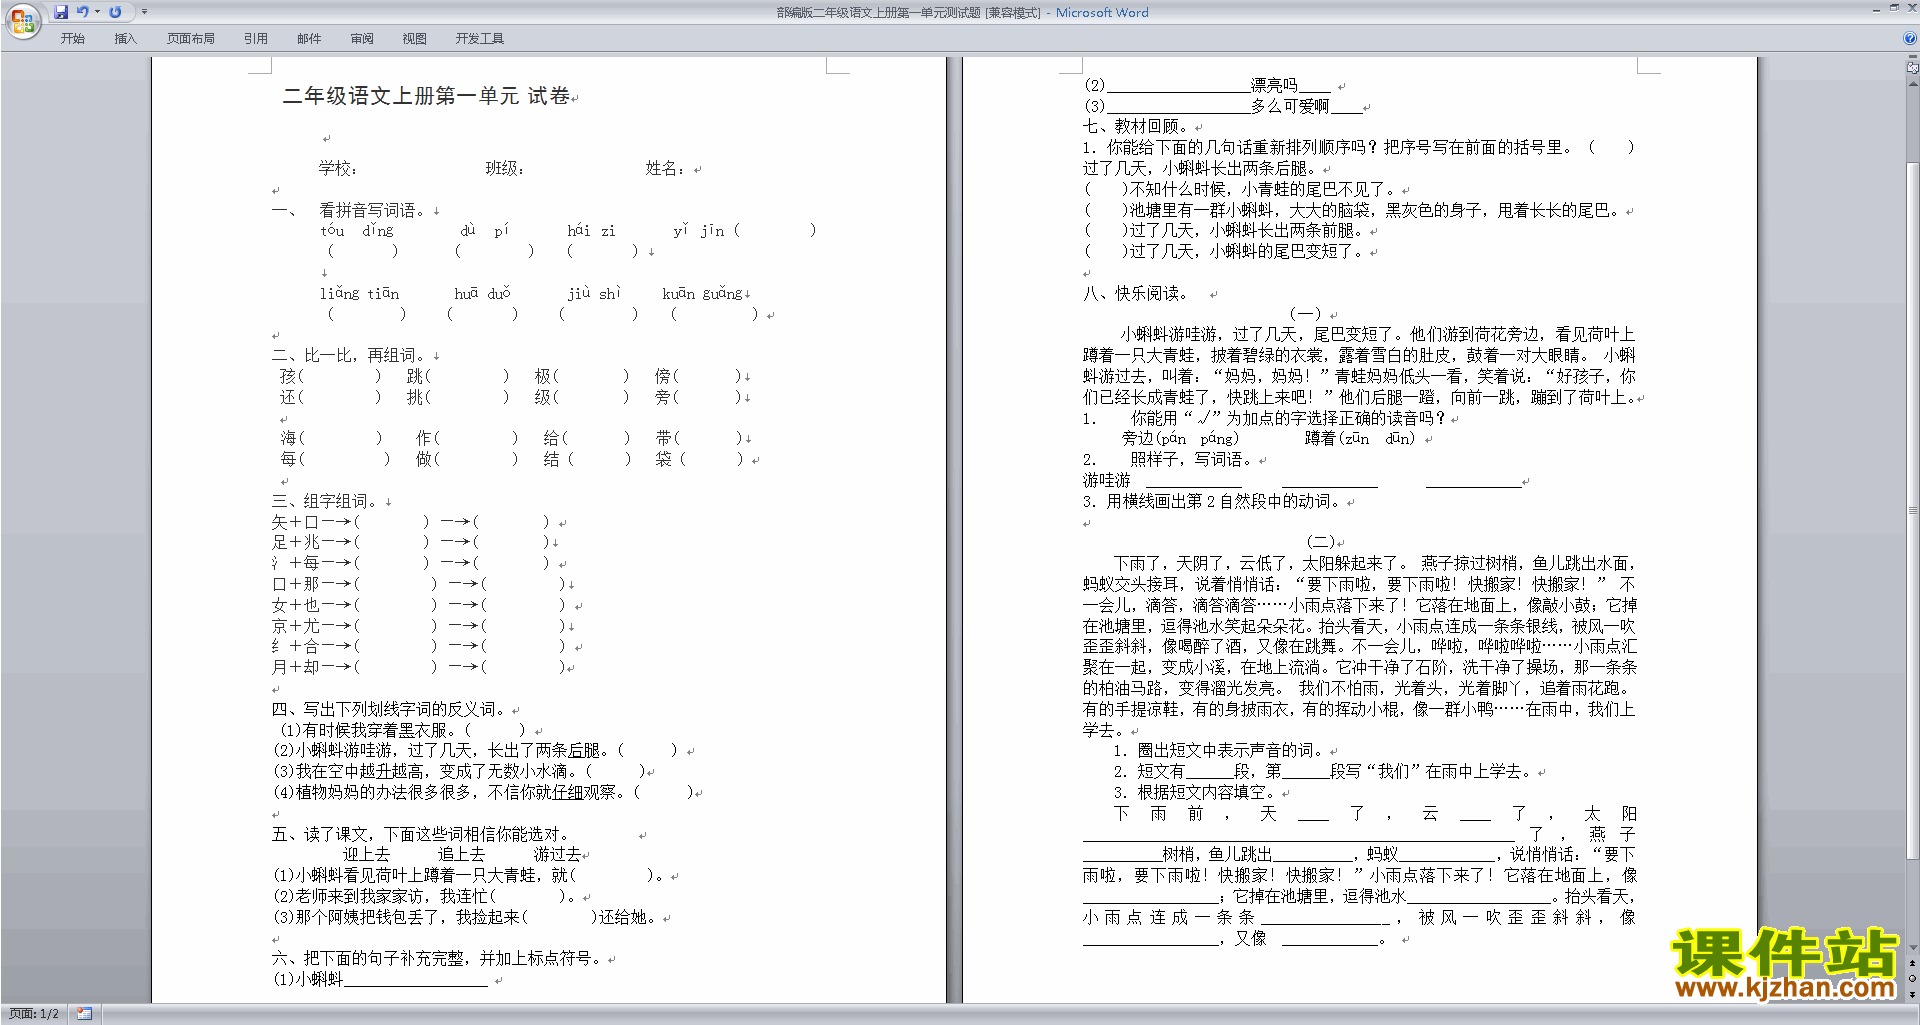This screenshot has height=1025, width=1920.
Task: Toggle the ruler view button above scrollbar
Action: (1913, 68)
